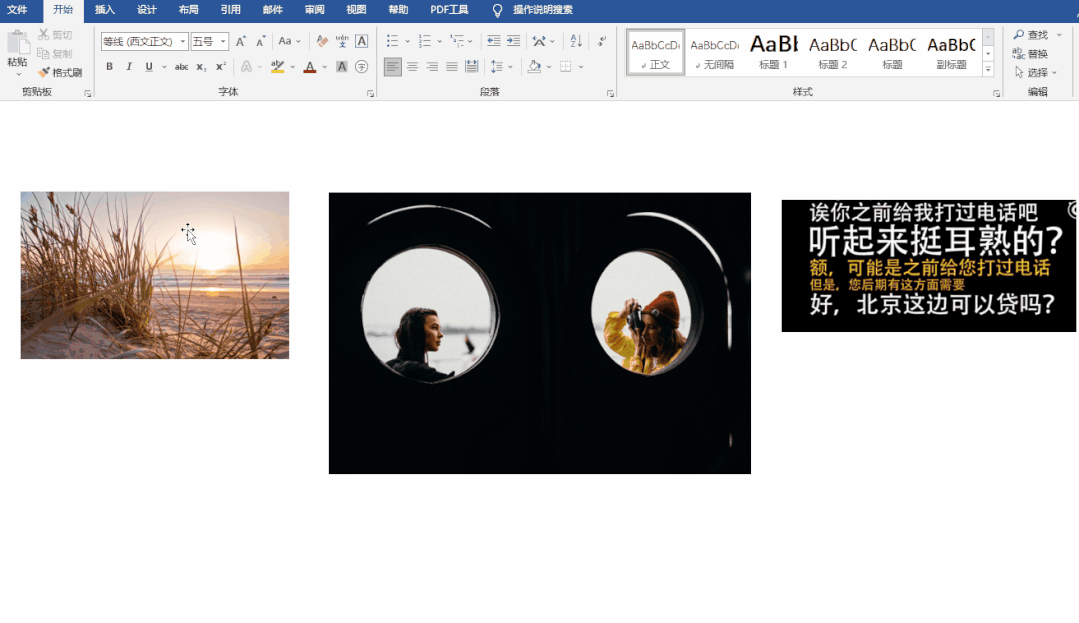This screenshot has width=1079, height=623.
Task: Switch to the 插入 ribbon tab
Action: point(104,10)
